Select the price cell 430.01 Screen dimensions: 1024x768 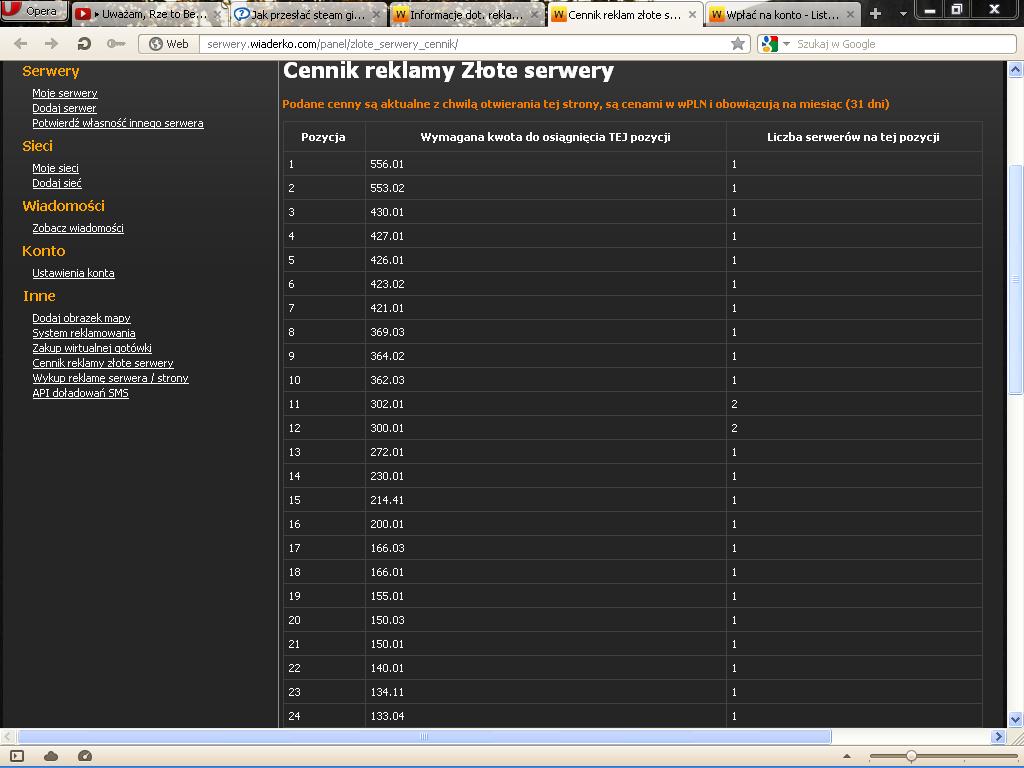(x=545, y=212)
